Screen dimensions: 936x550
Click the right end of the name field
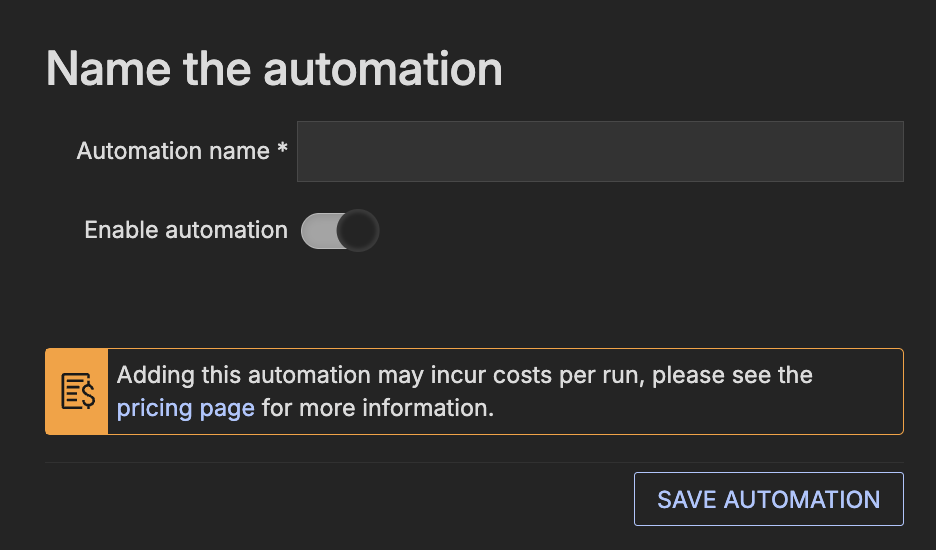click(885, 152)
